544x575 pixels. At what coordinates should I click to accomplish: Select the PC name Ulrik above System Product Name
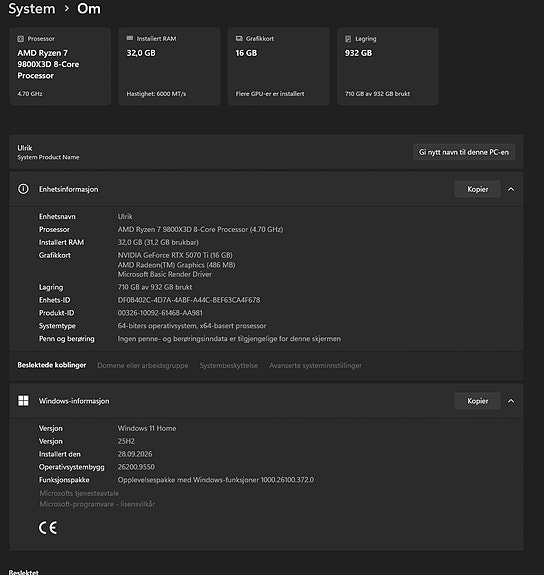coord(25,148)
